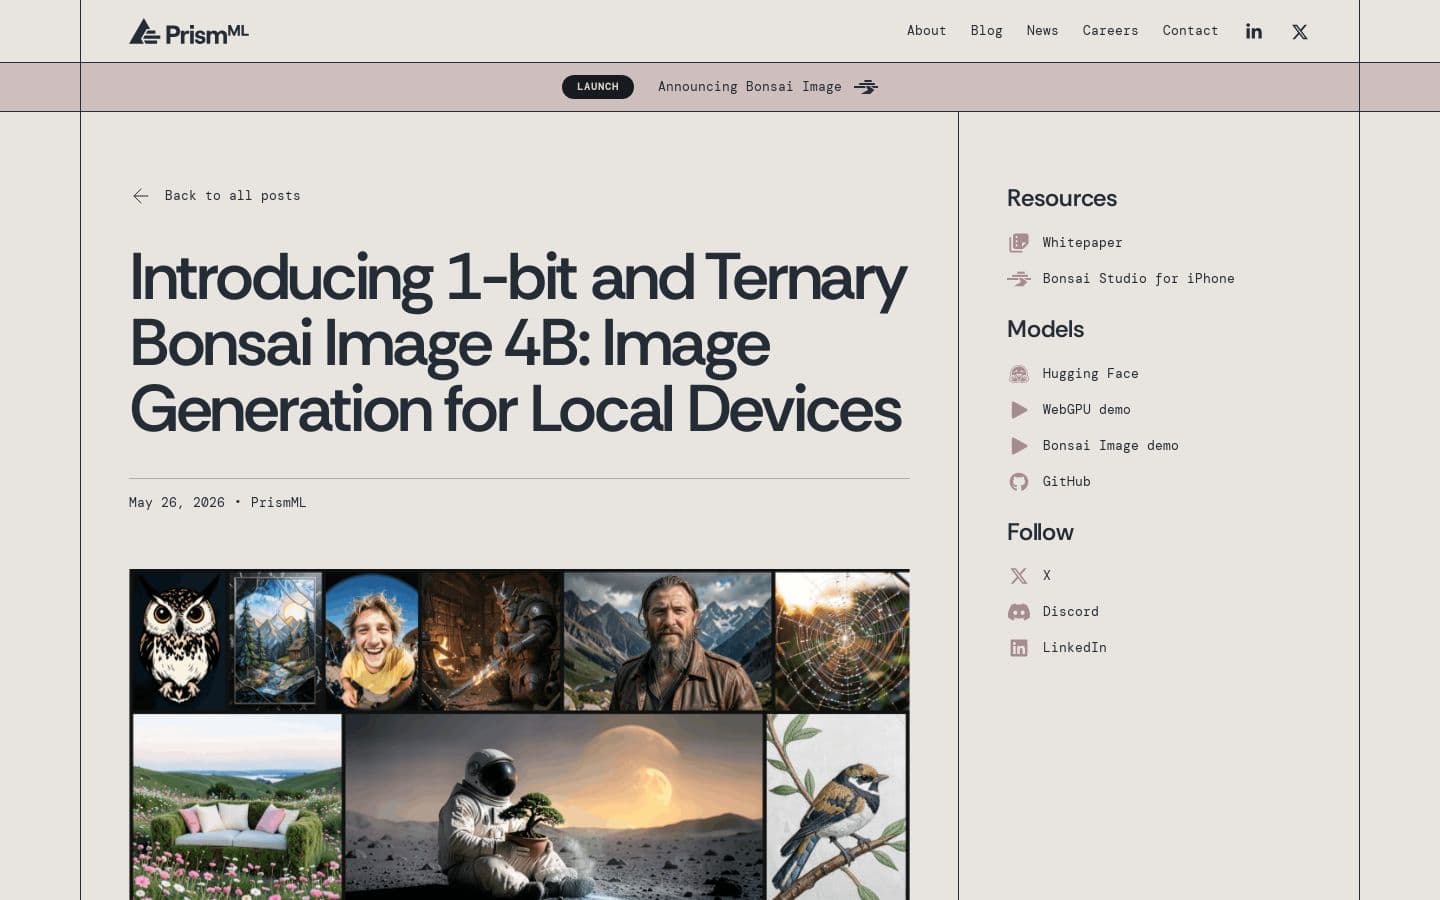Click the stained glass mountain image
The width and height of the screenshot is (1440, 900).
click(277, 641)
